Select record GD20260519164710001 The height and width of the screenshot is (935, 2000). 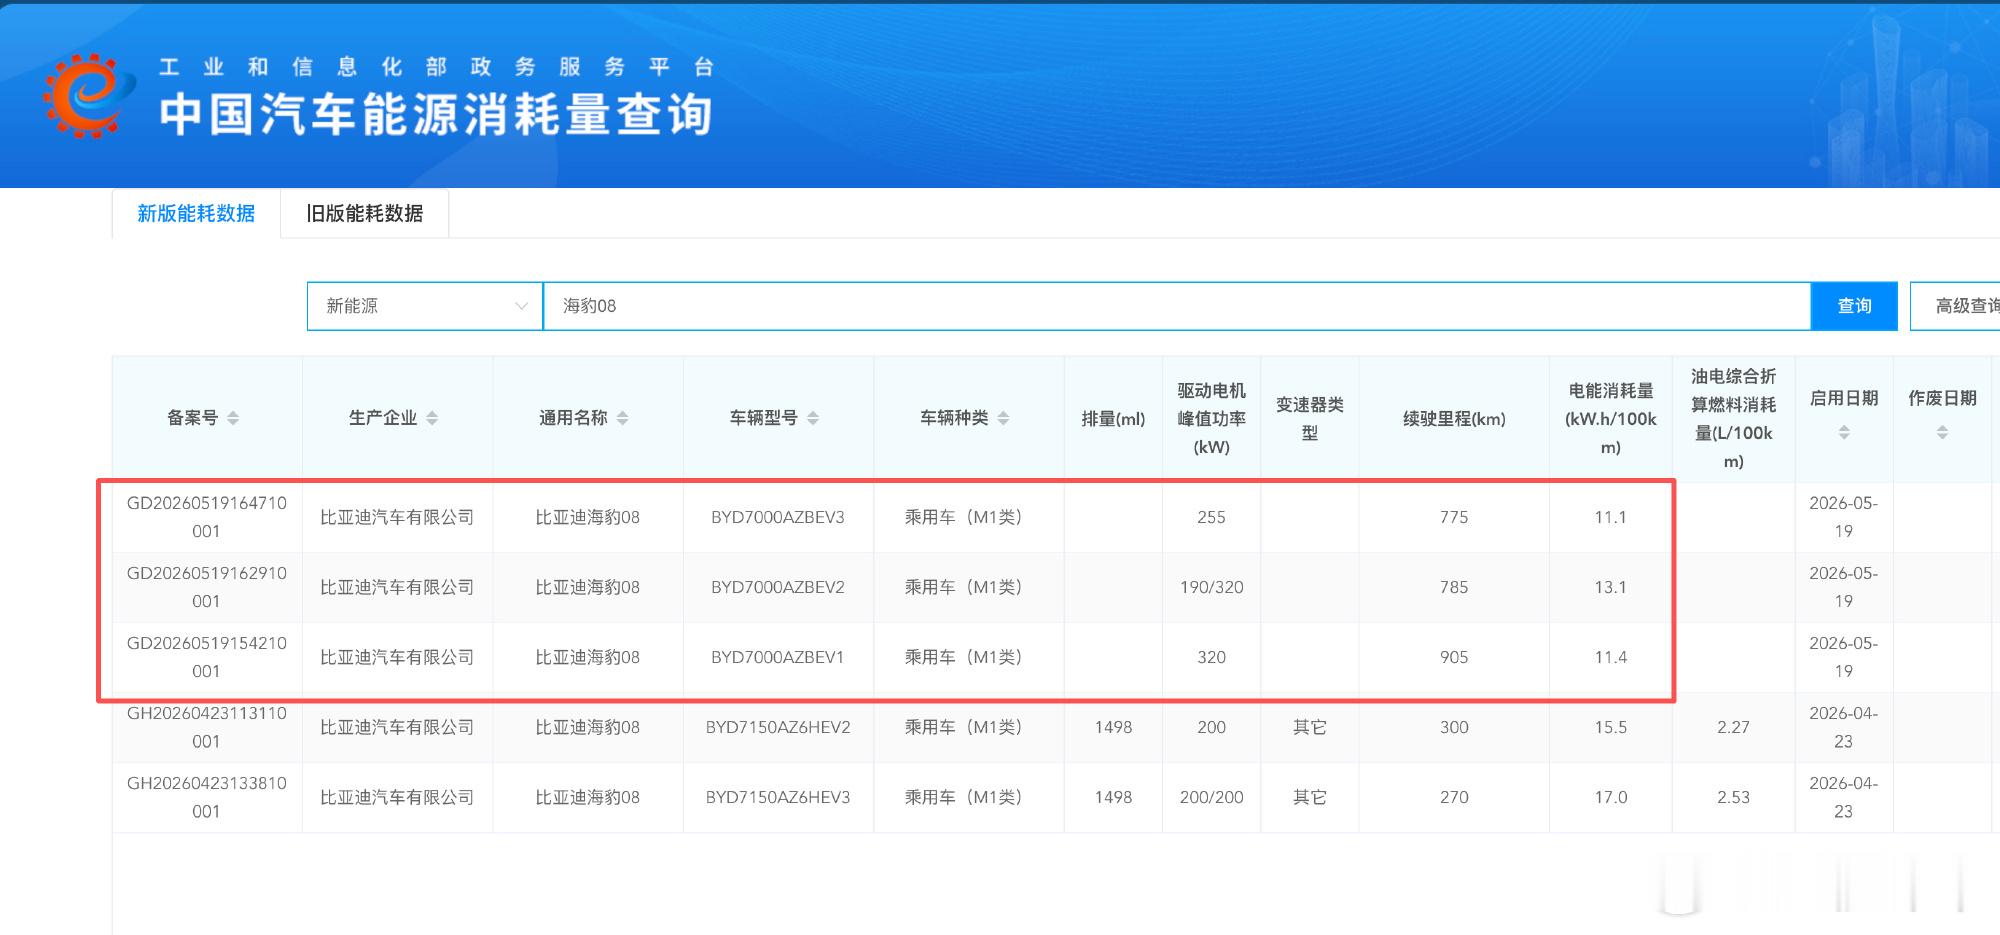207,517
